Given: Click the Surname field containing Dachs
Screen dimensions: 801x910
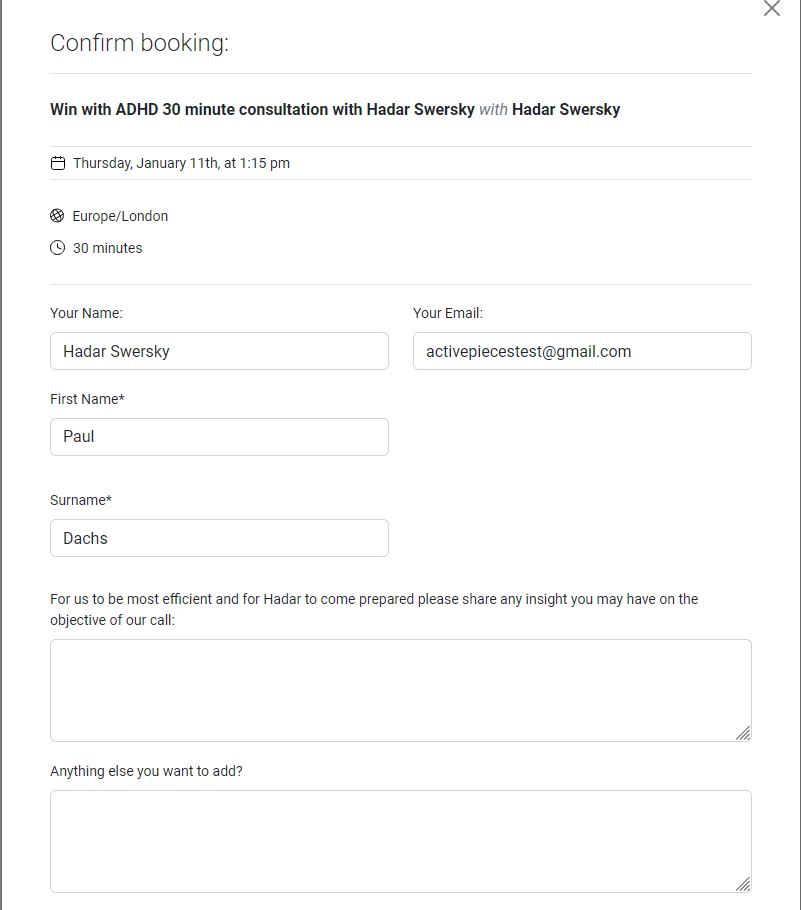Looking at the screenshot, I should pos(219,538).
